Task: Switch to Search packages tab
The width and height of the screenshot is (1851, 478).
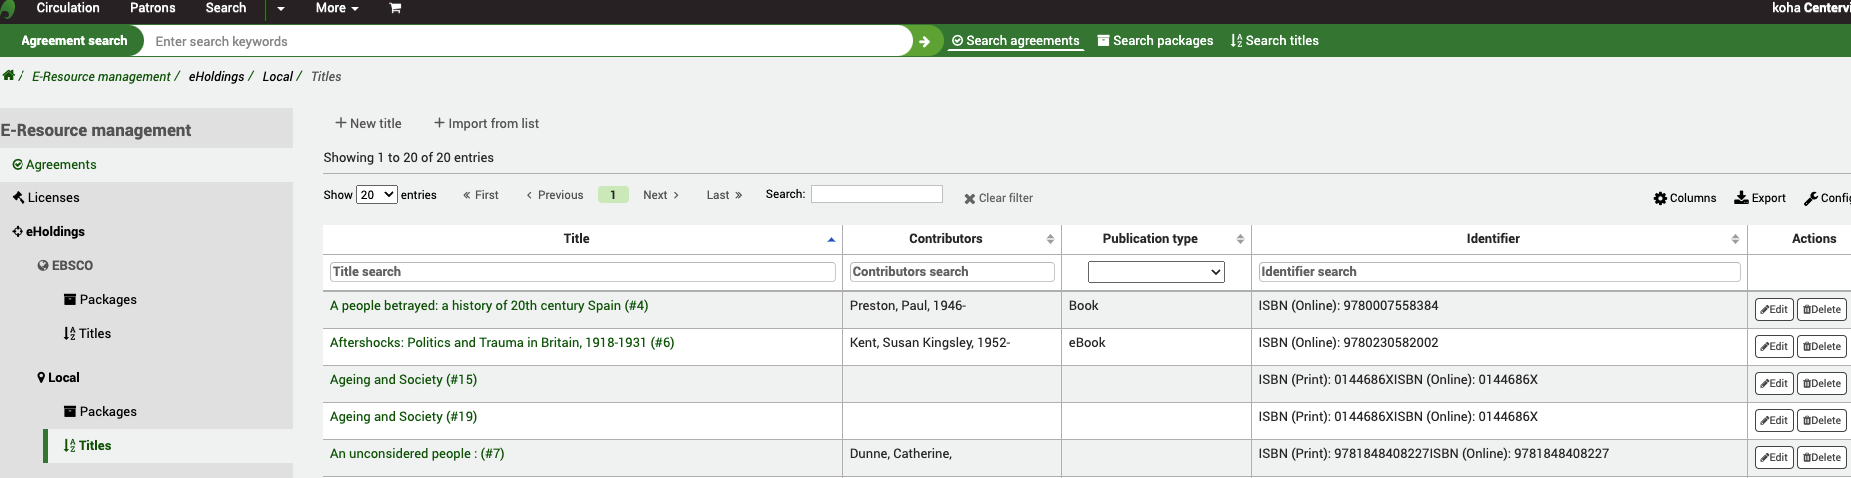Action: (1155, 41)
